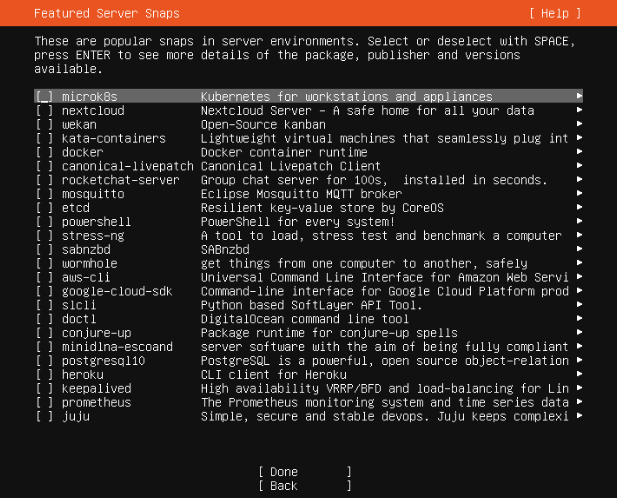This screenshot has width=617, height=498.
Task: Expand canonical-livepatch row arrow
Action: coord(579,165)
